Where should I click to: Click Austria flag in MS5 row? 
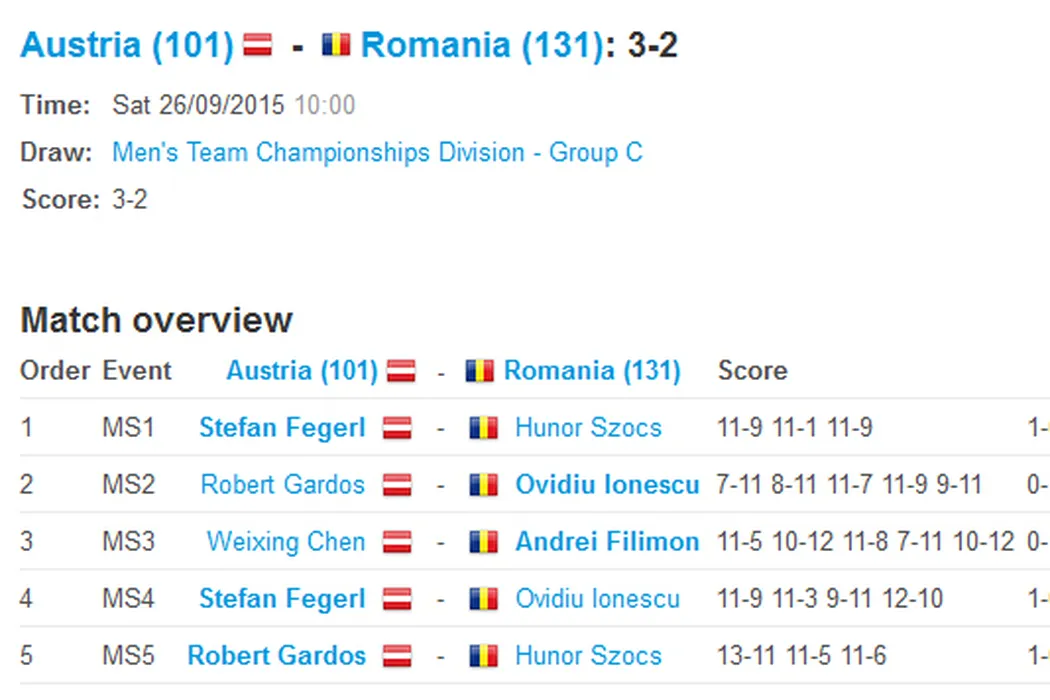pyautogui.click(x=398, y=657)
